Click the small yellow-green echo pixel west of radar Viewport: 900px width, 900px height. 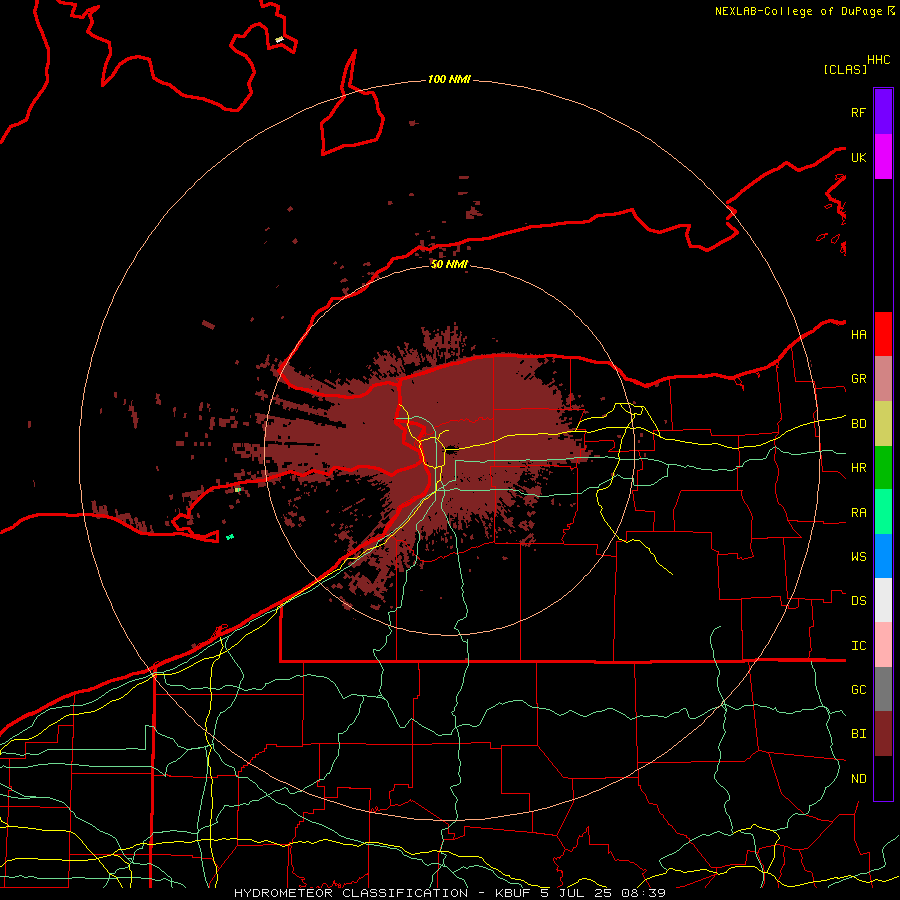(x=238, y=490)
